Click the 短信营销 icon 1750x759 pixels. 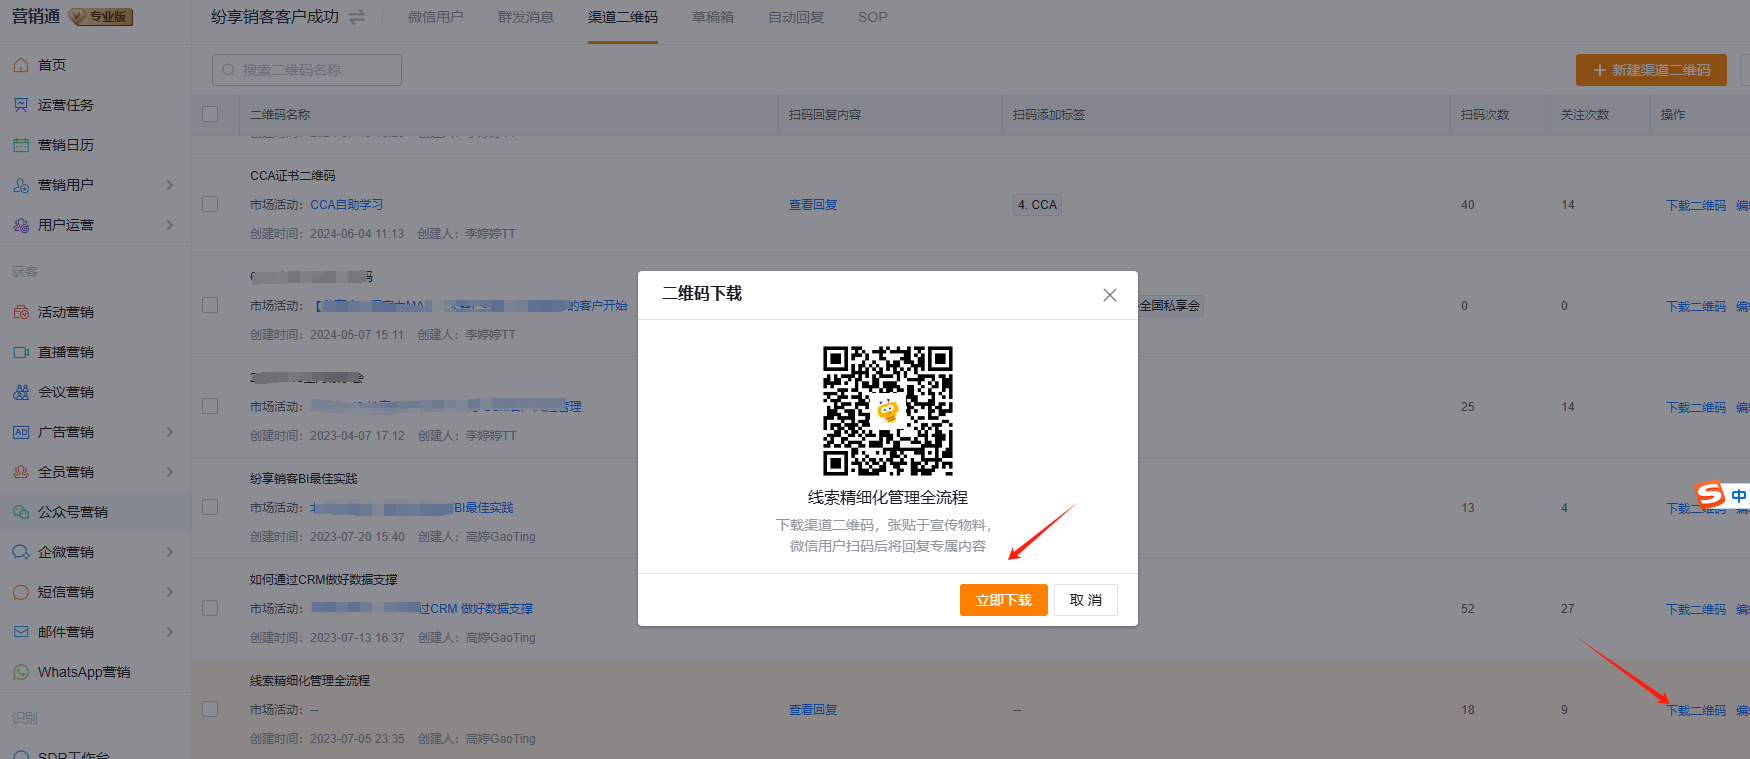point(21,592)
